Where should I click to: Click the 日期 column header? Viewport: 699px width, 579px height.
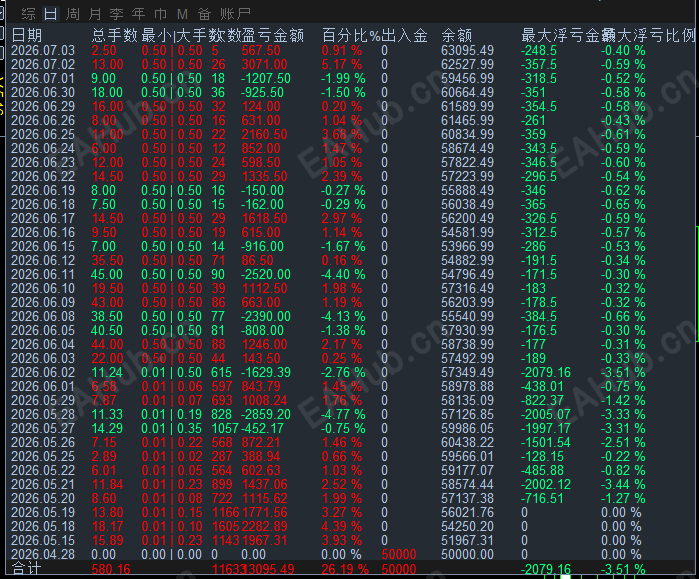[26, 35]
